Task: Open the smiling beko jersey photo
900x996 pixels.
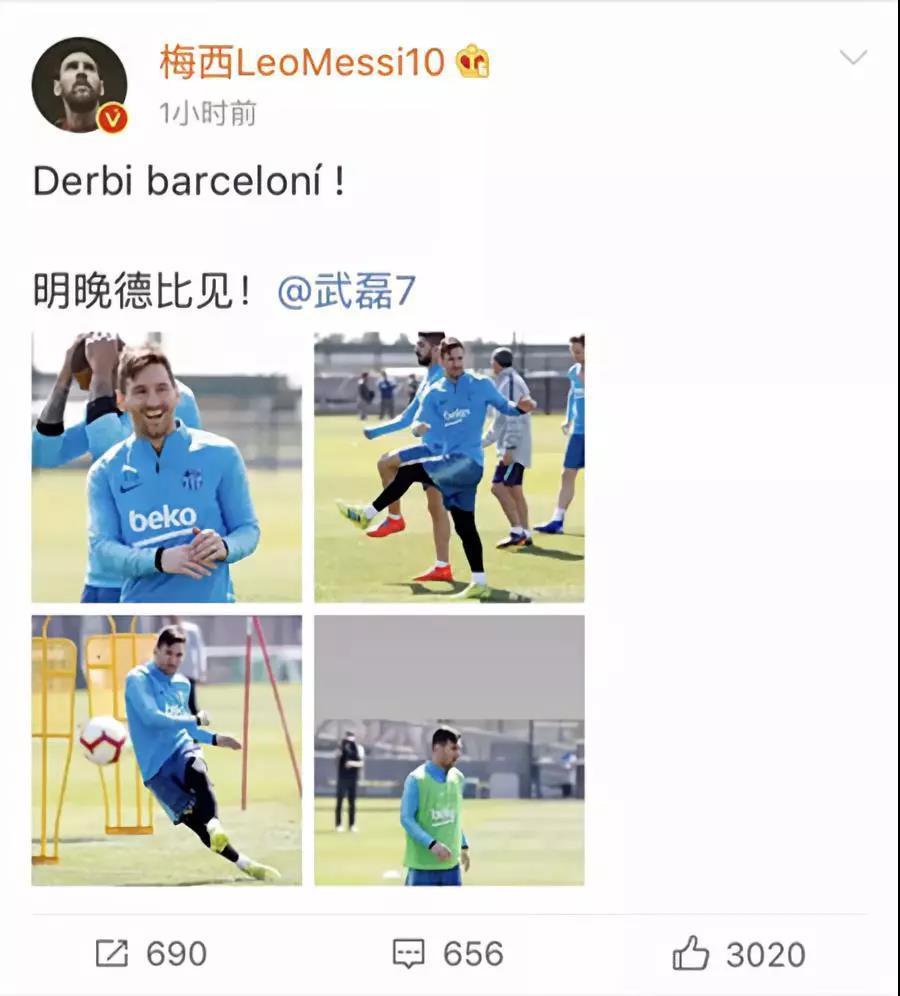Action: pos(166,467)
